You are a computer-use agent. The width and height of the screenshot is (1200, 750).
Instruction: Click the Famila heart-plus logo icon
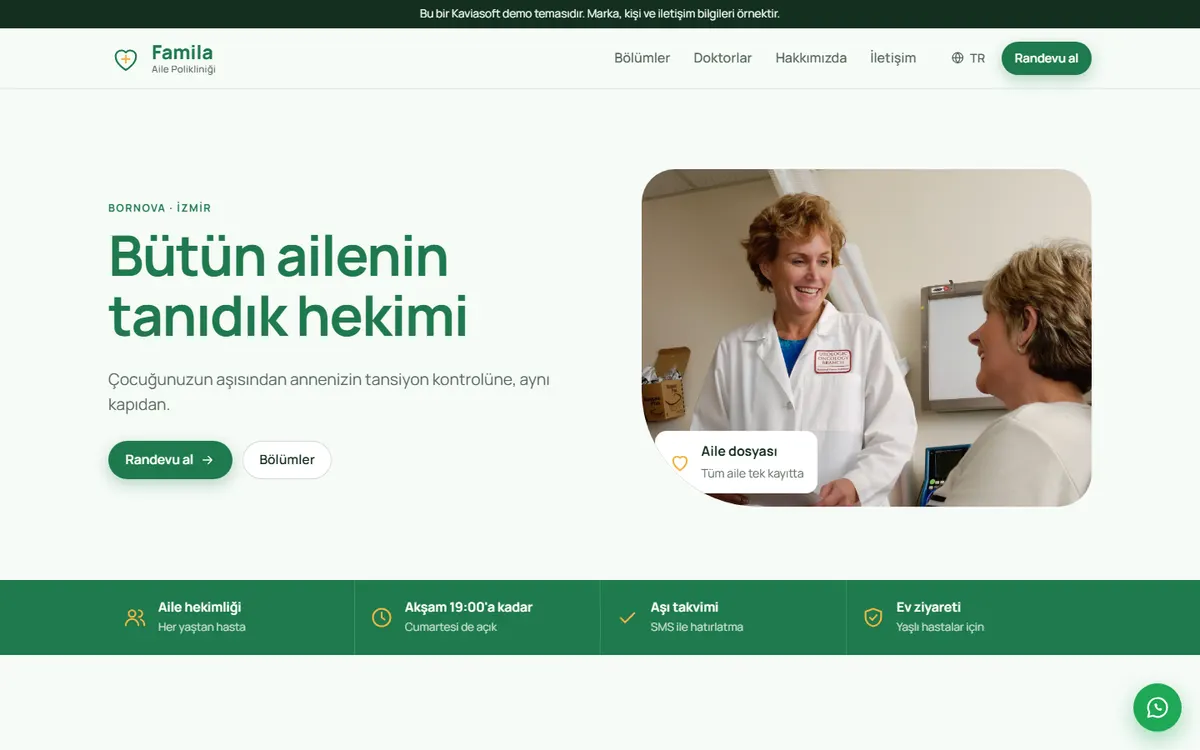pos(125,59)
